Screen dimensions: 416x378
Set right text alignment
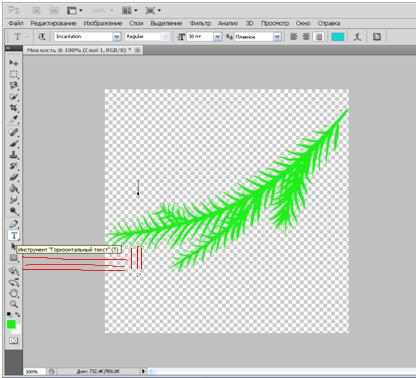[x=319, y=37]
